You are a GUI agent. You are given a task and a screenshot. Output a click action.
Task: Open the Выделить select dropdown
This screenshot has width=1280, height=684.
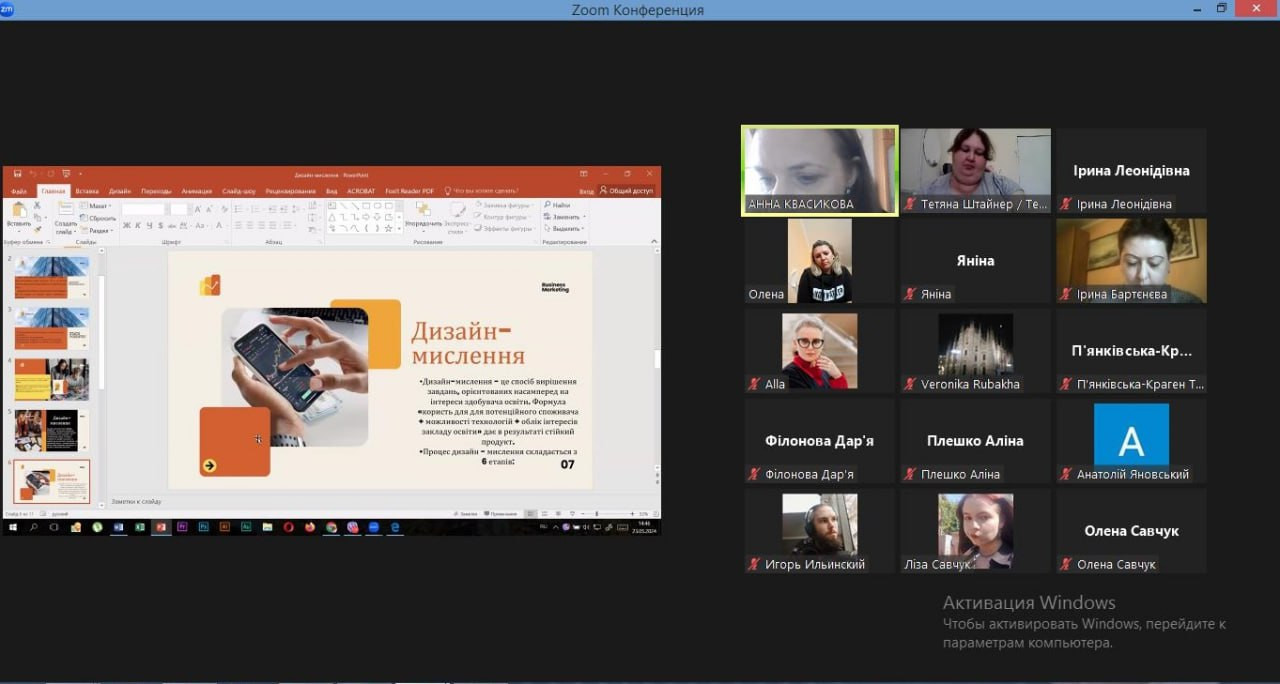click(565, 228)
